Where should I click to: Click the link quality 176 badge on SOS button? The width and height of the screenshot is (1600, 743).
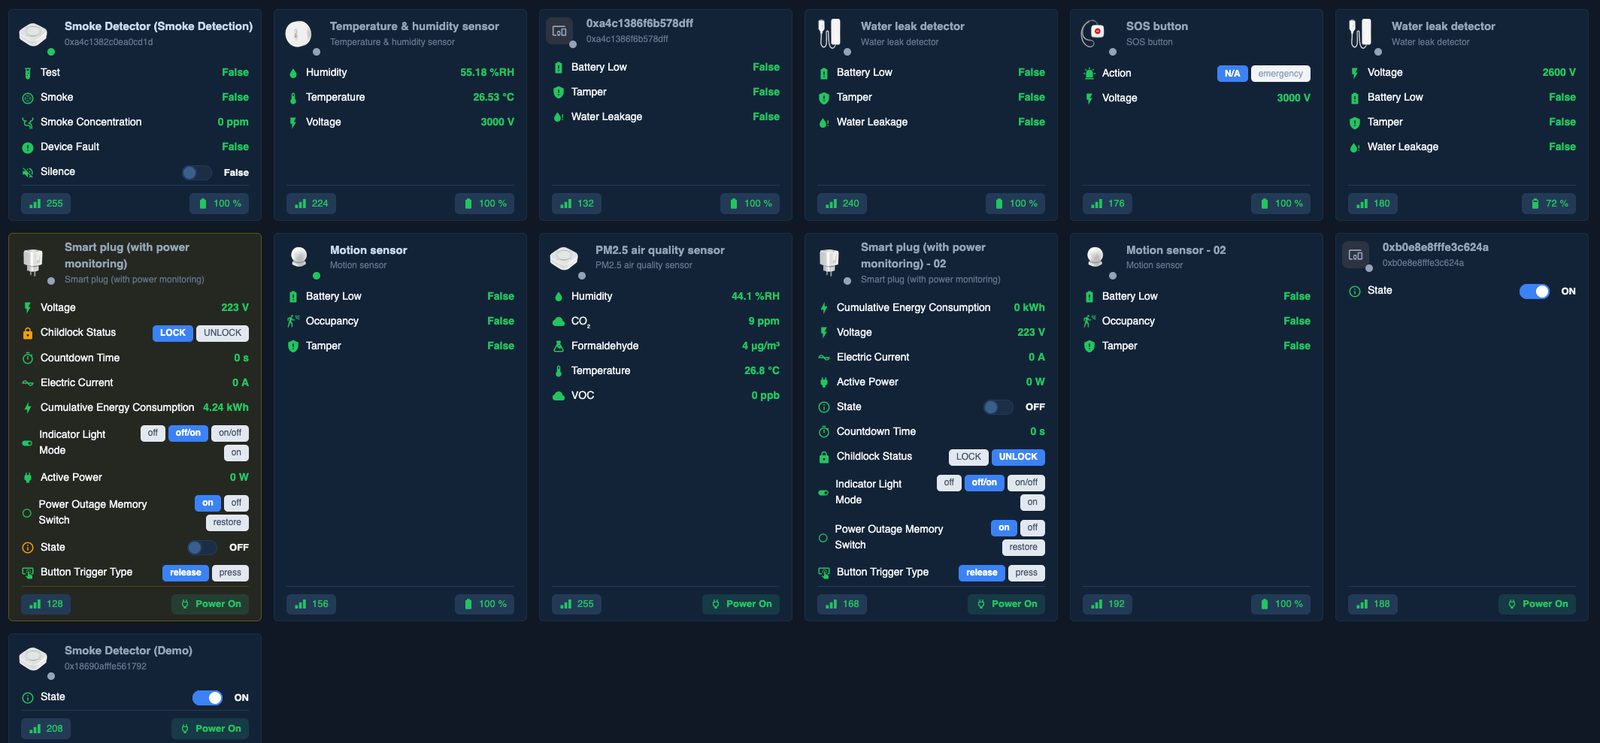[1107, 203]
